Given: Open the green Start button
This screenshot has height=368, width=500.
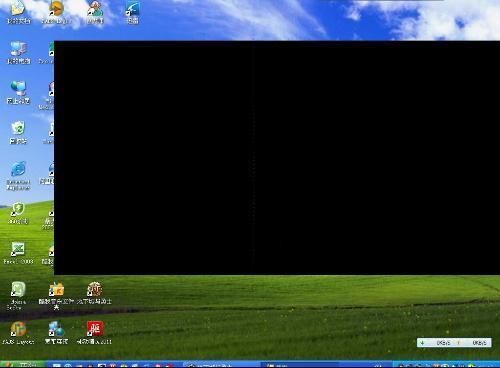Looking at the screenshot, I should click(x=22, y=365).
